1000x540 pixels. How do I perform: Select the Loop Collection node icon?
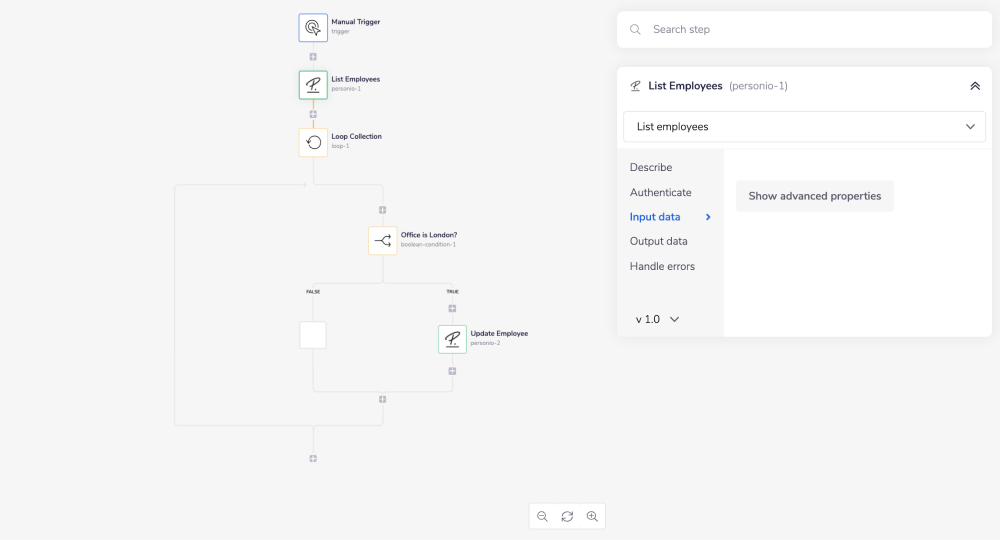click(313, 142)
